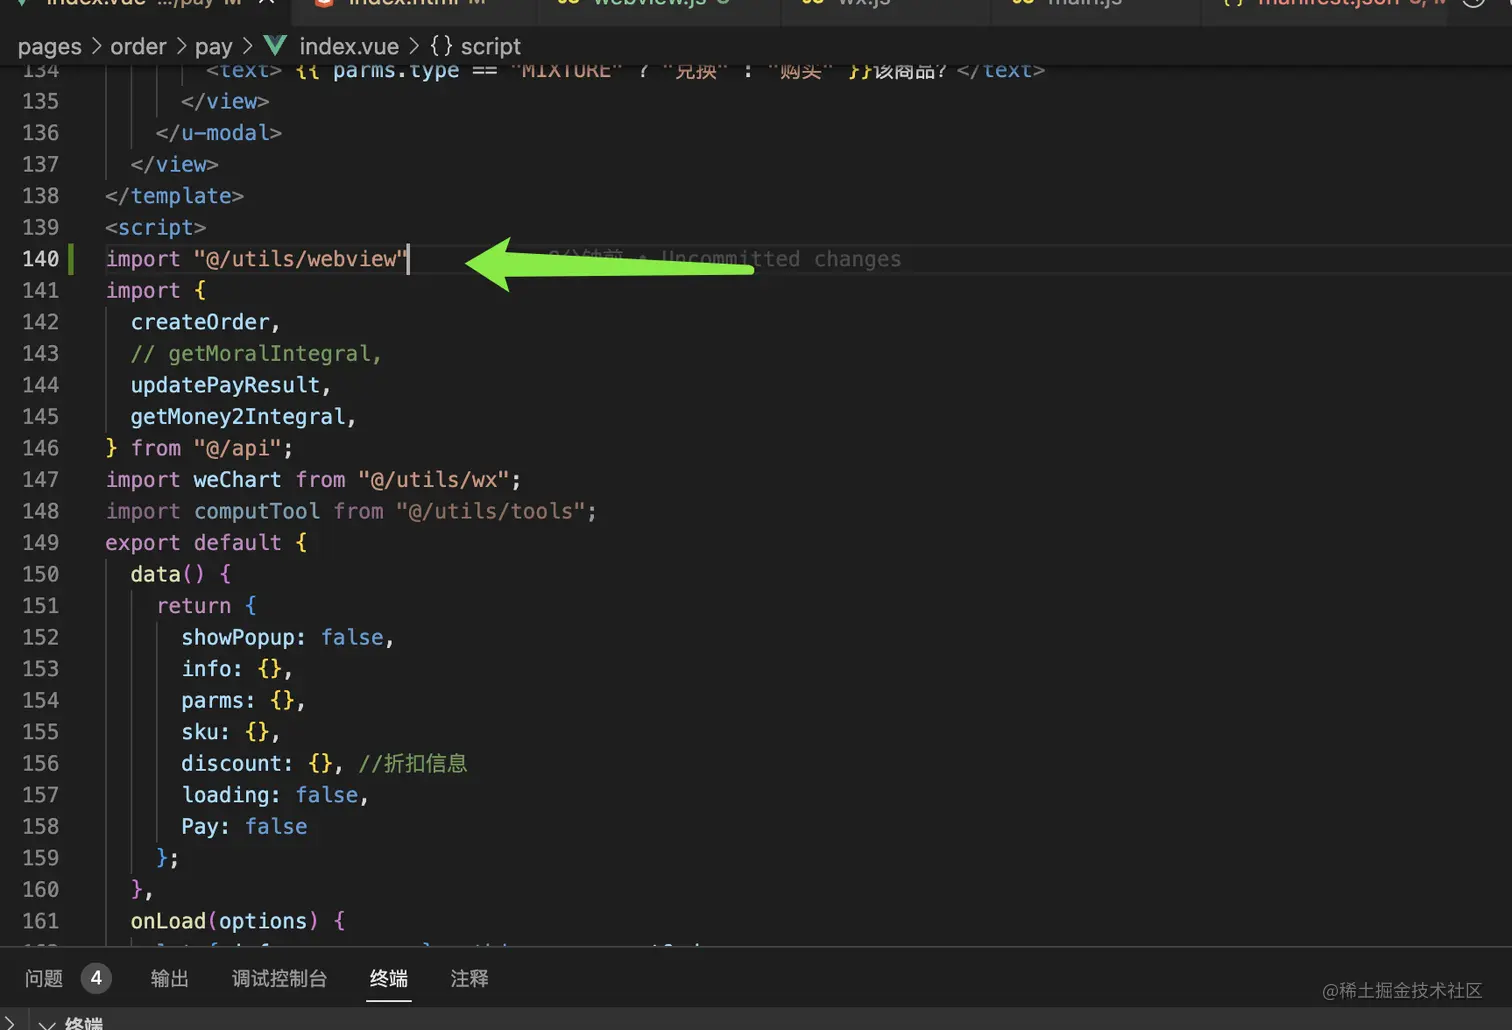1512x1030 pixels.
Task: Click the opening <script> tag
Action: (155, 227)
